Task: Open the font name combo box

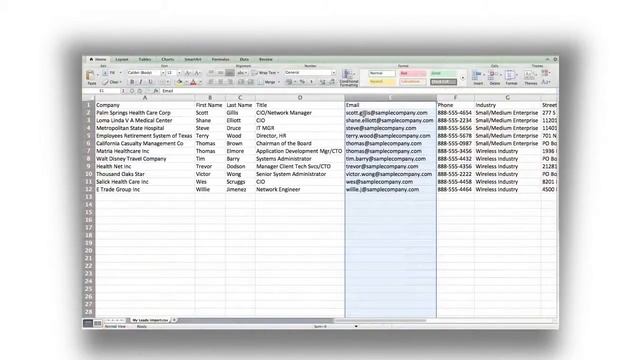Action: (146, 73)
